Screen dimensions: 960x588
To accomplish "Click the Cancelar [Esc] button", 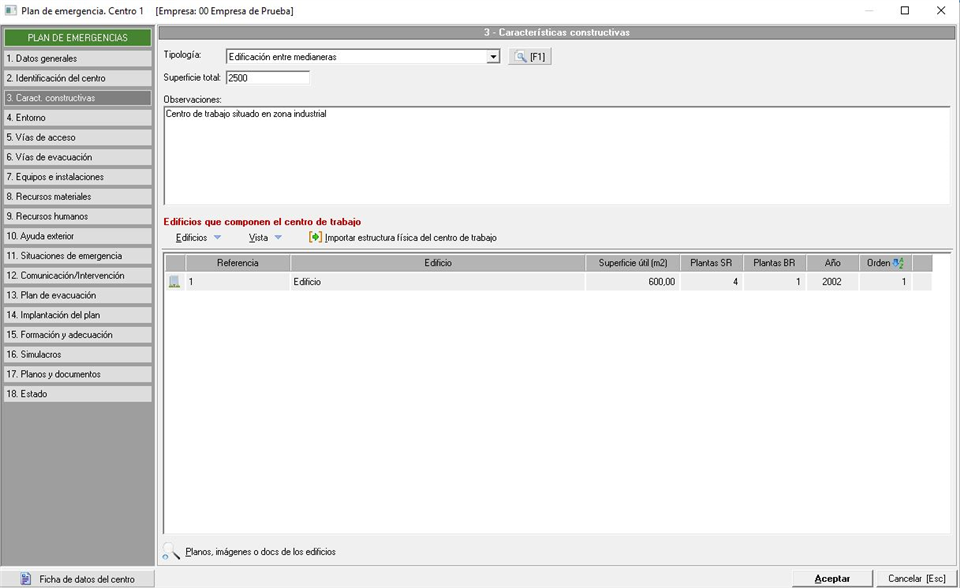I will [x=917, y=579].
